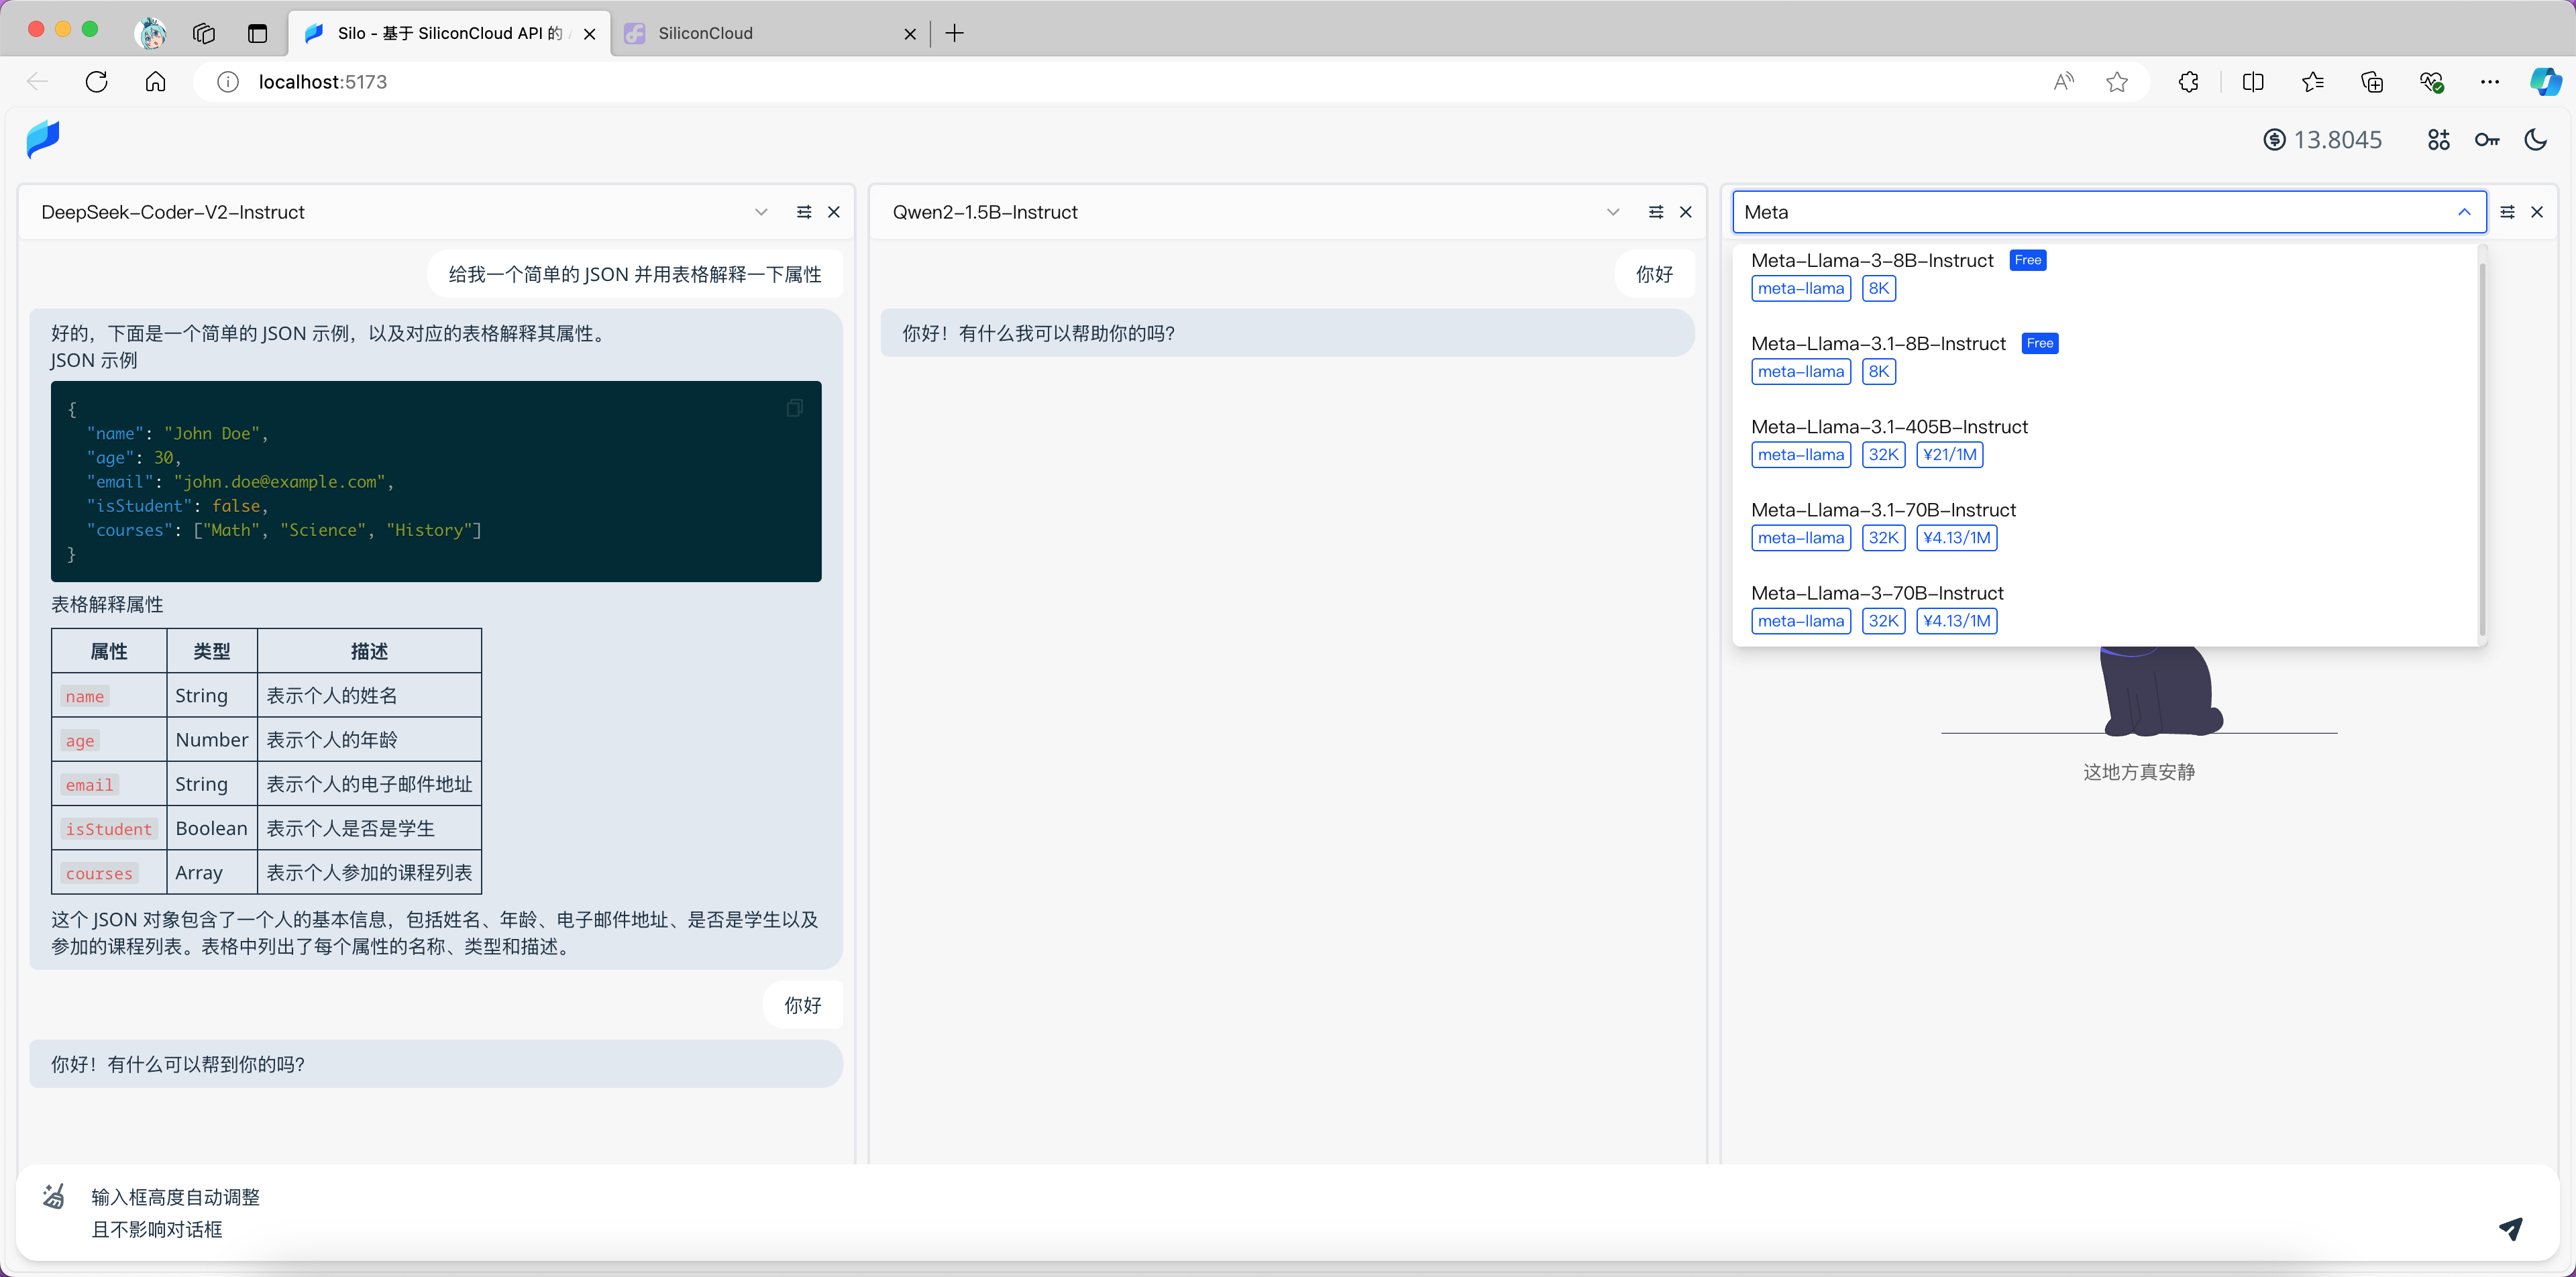Expand DeepSeek-Coder-V2-Instruct model dropdown

(761, 212)
